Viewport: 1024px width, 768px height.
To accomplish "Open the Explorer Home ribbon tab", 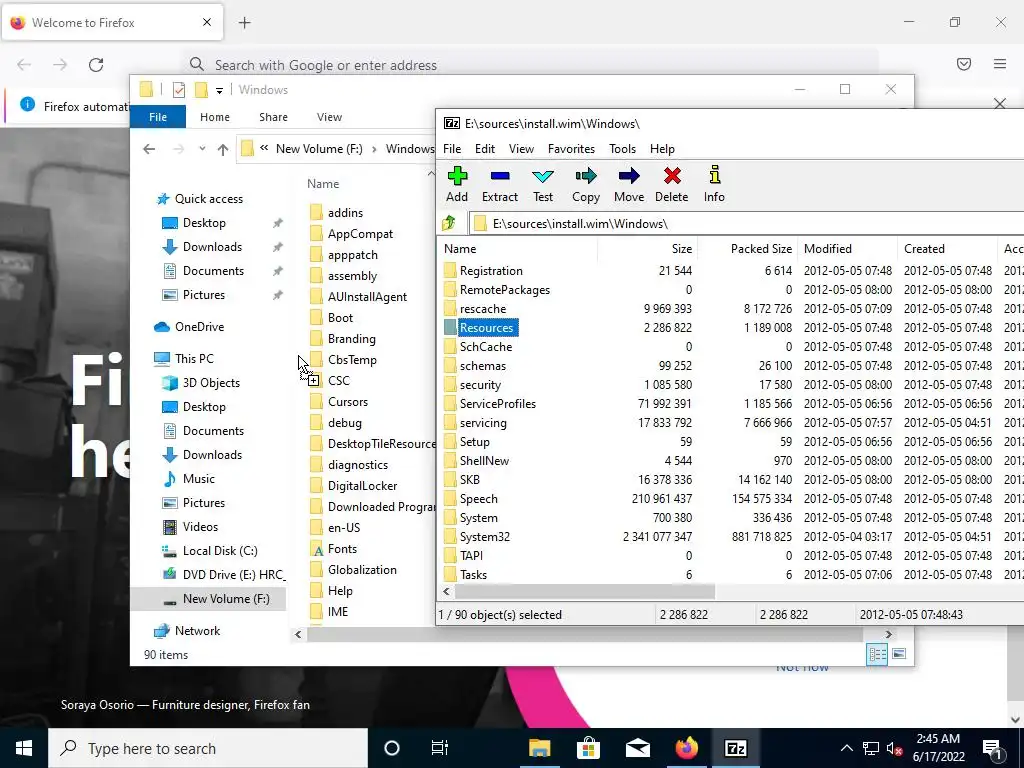I will coord(215,117).
